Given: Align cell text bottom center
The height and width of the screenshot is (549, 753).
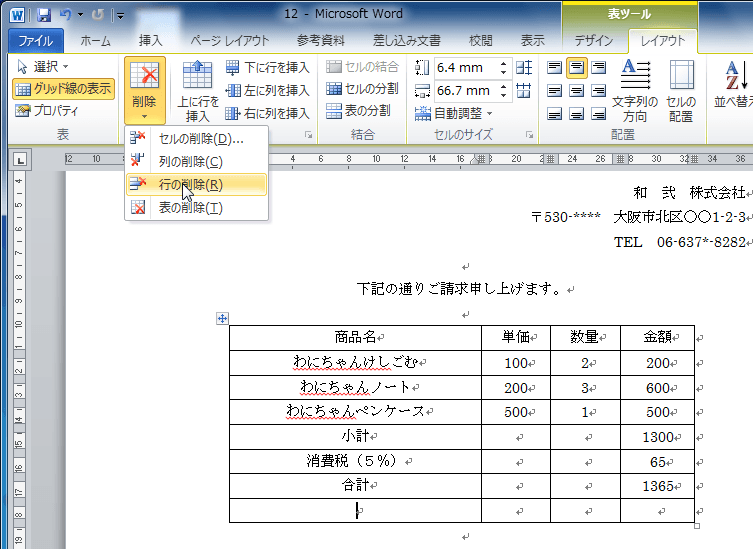Looking at the screenshot, I should 577,114.
